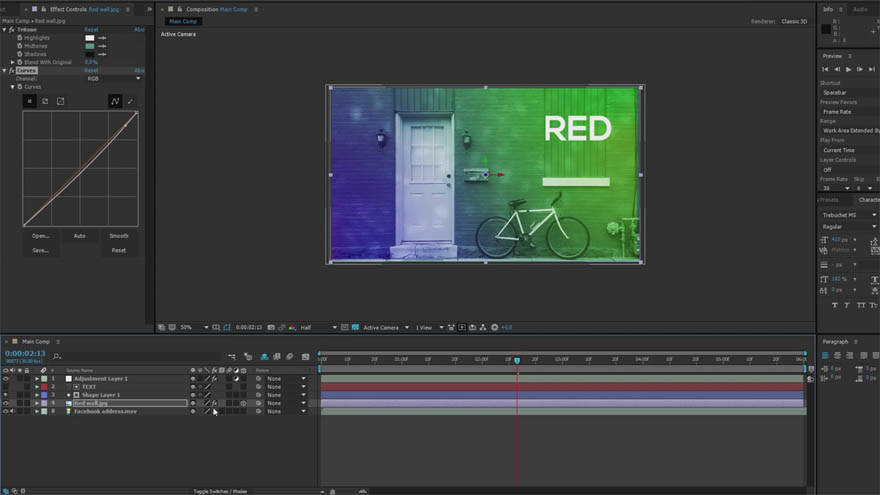Click the medium curve grid size icon
Image resolution: width=880 pixels, height=495 pixels.
tap(45, 101)
